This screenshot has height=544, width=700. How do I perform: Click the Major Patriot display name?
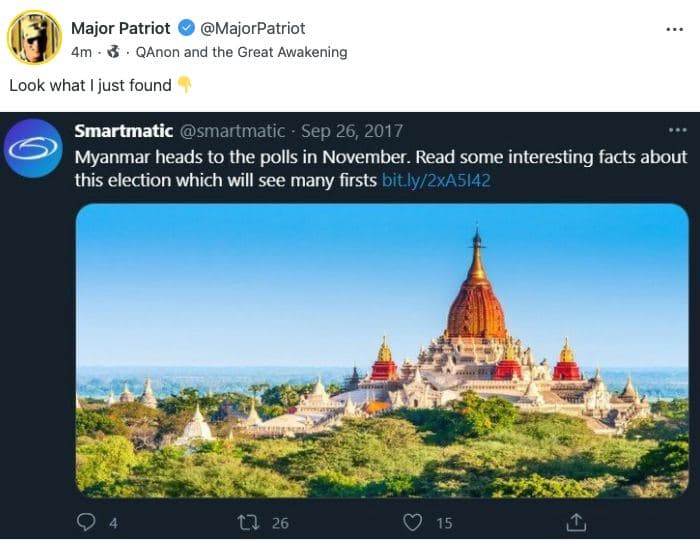[121, 28]
